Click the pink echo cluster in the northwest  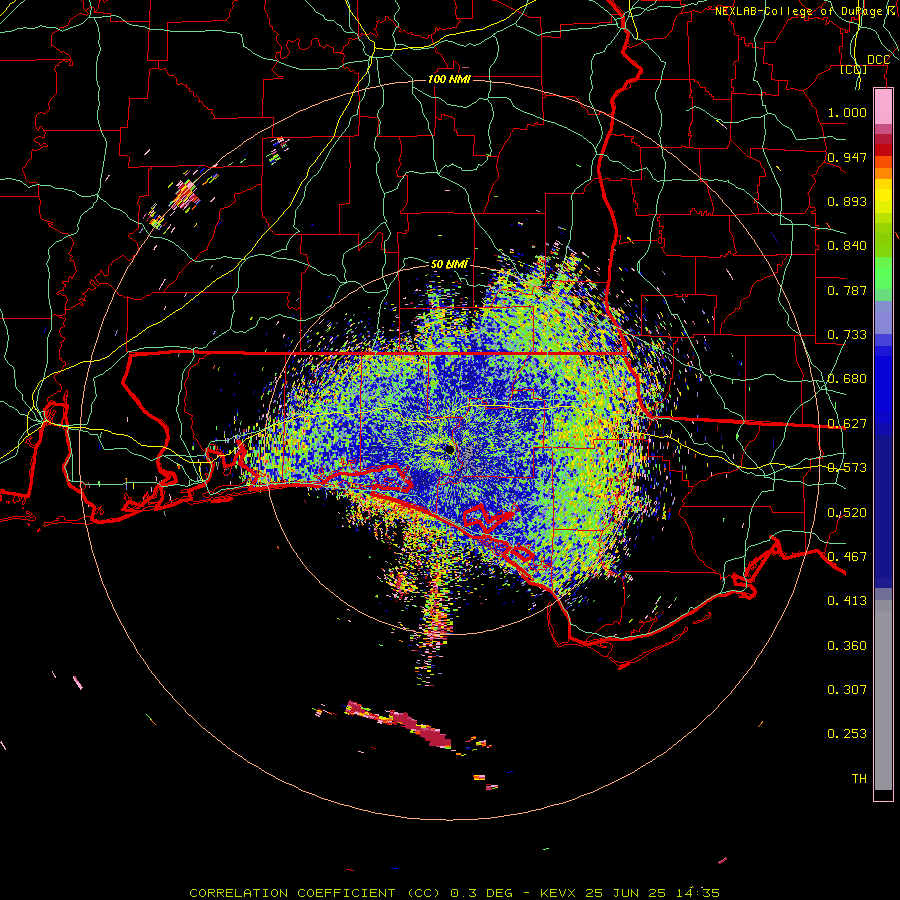pos(185,194)
